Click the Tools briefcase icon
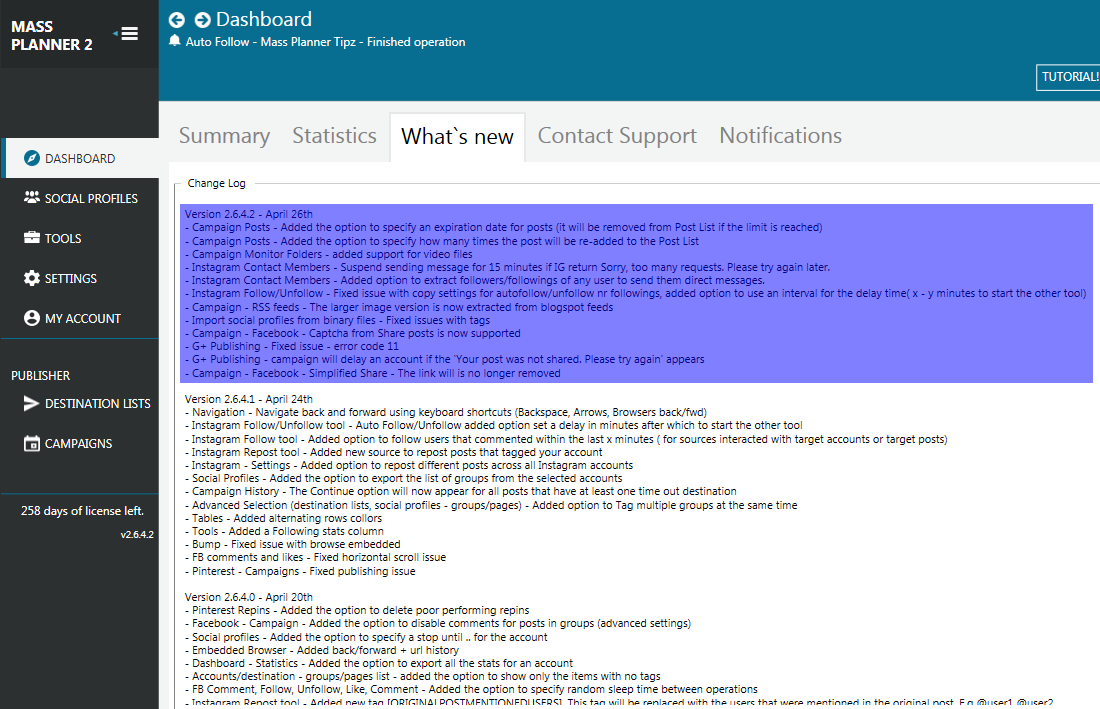This screenshot has height=709, width=1100. pos(31,238)
